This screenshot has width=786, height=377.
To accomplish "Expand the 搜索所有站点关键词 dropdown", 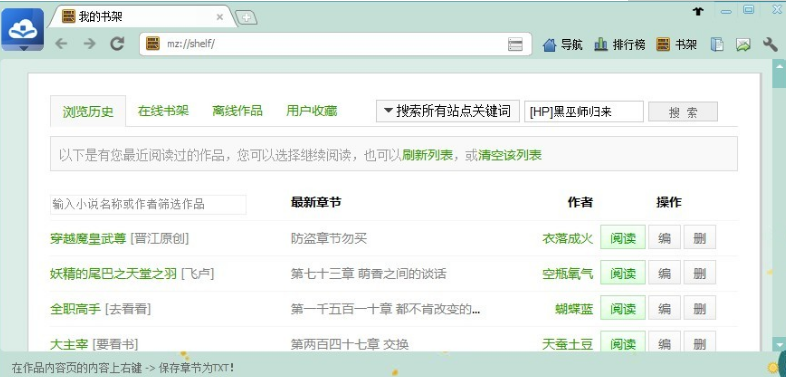I will point(448,111).
